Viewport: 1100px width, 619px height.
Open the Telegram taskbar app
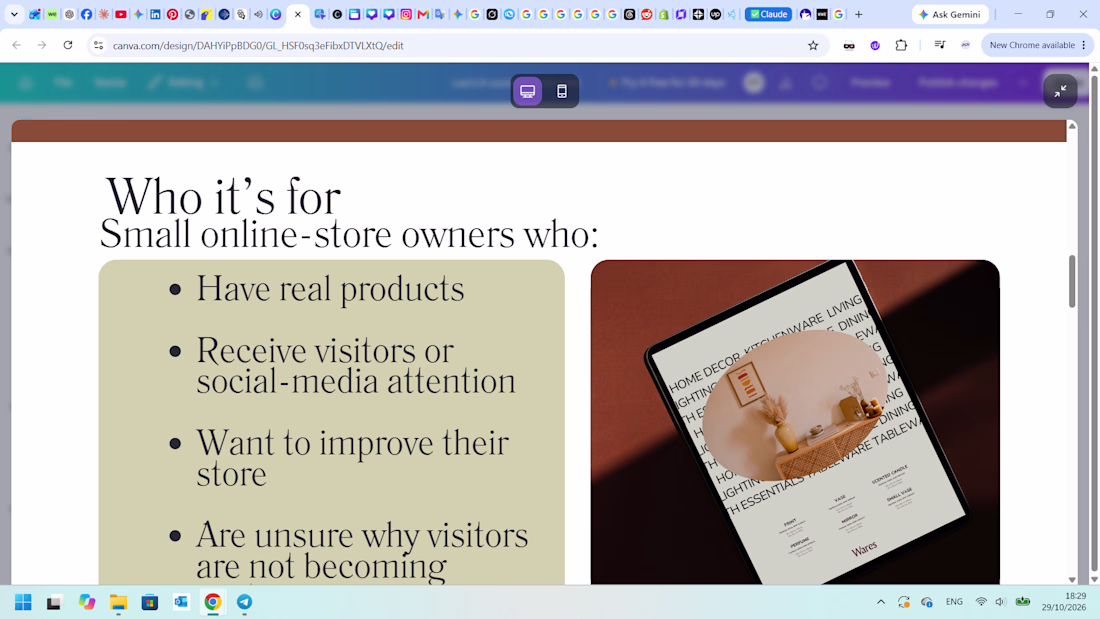244,602
